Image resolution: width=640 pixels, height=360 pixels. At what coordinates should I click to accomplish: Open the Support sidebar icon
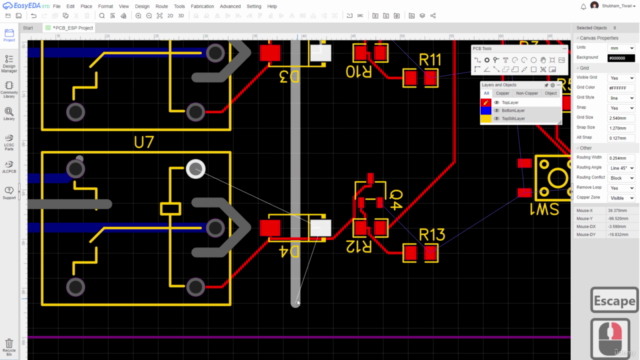[9, 193]
